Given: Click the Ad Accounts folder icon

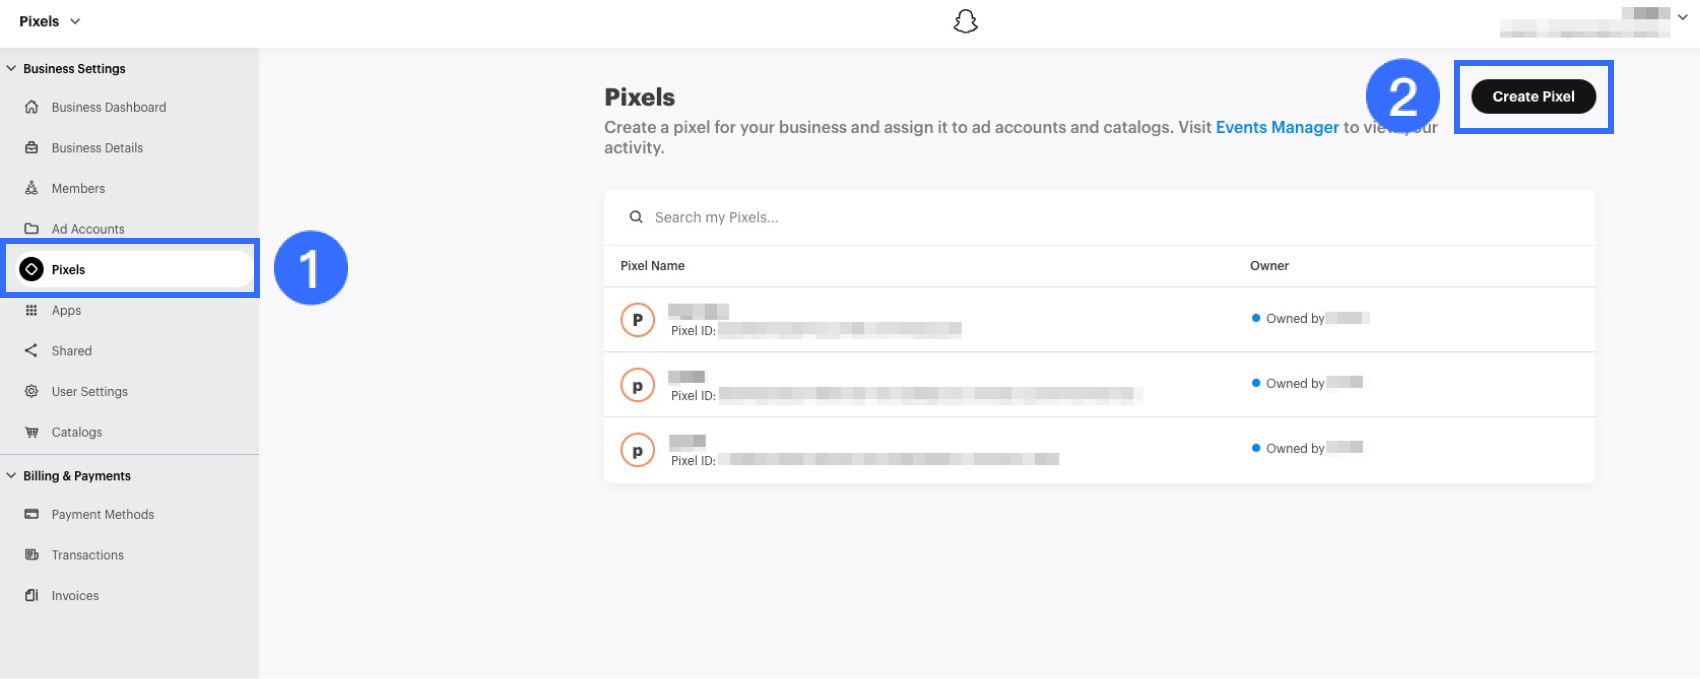Looking at the screenshot, I should coord(32,229).
